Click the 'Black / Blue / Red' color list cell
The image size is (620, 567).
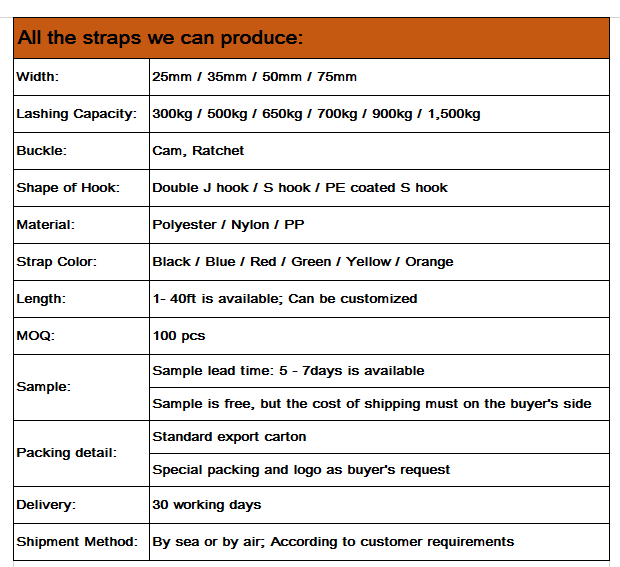[379, 262]
